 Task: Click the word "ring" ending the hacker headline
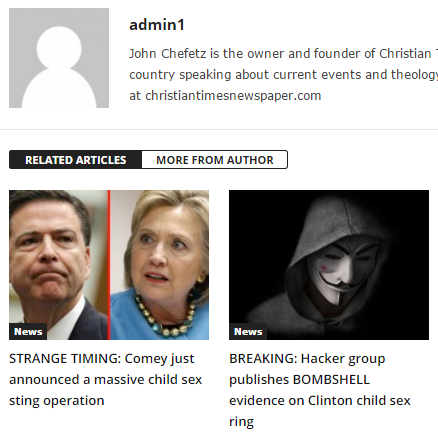[x=241, y=422]
